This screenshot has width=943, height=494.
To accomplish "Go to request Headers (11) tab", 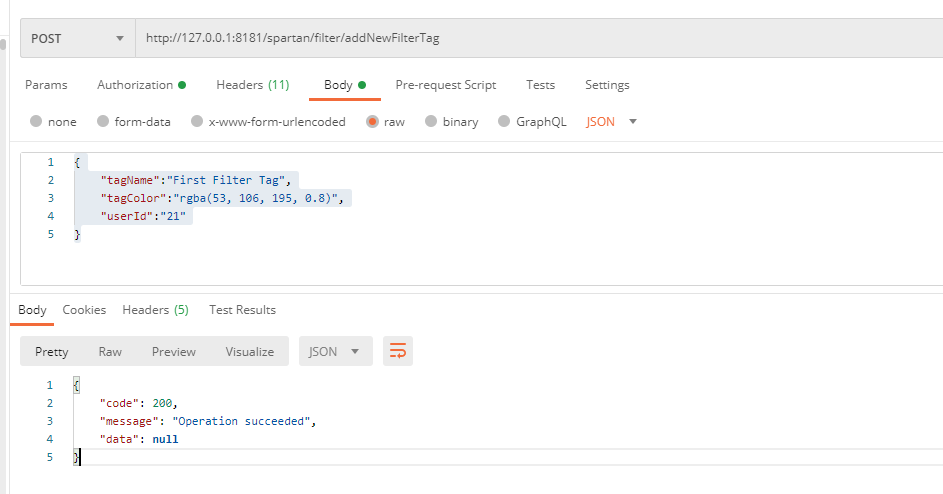I will pyautogui.click(x=252, y=85).
